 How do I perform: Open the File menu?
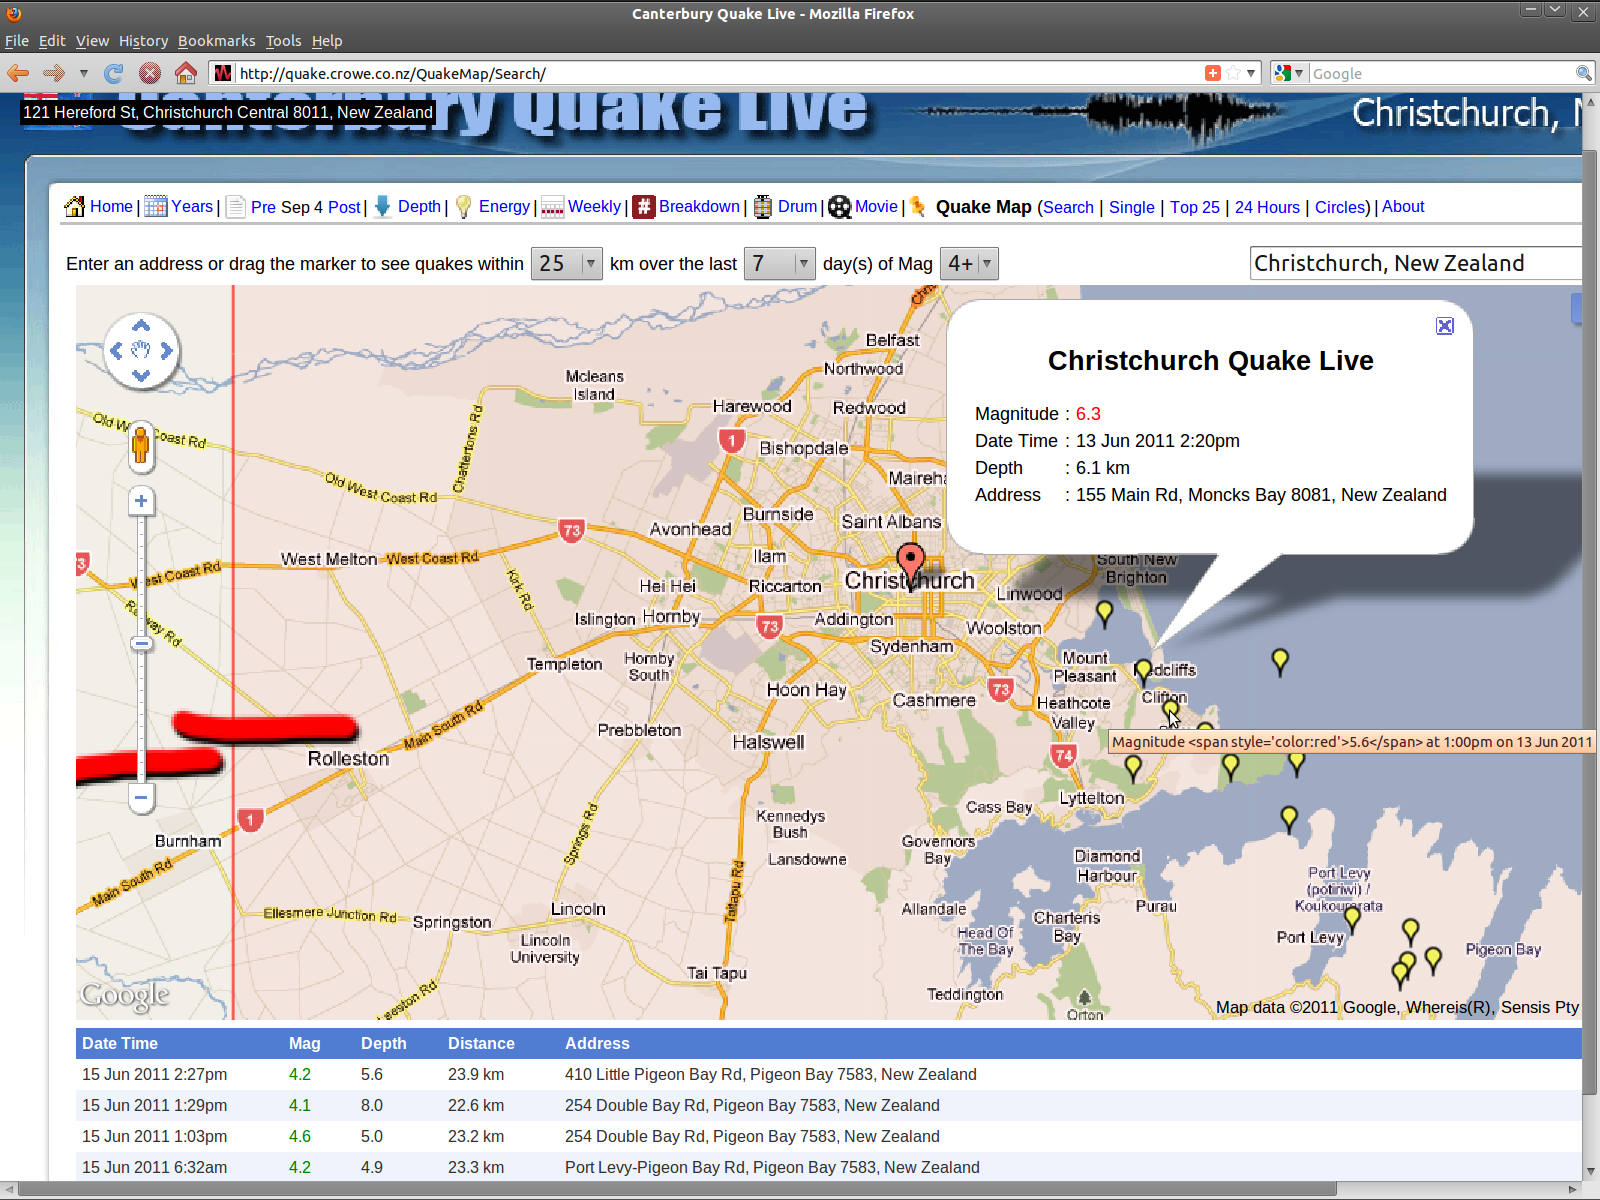click(17, 41)
